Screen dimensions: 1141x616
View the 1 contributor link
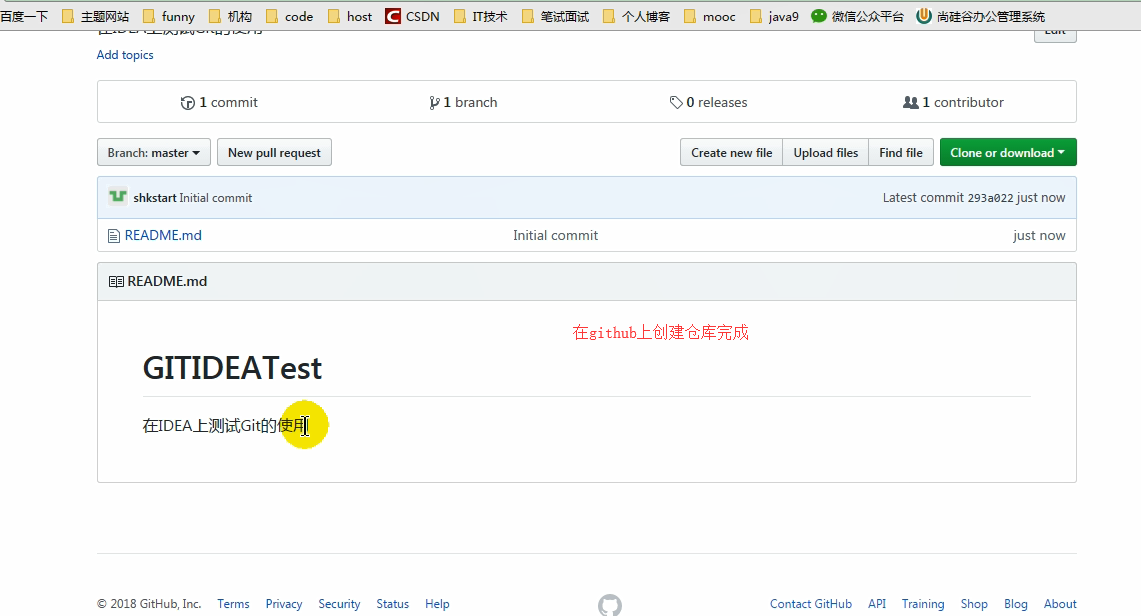953,103
